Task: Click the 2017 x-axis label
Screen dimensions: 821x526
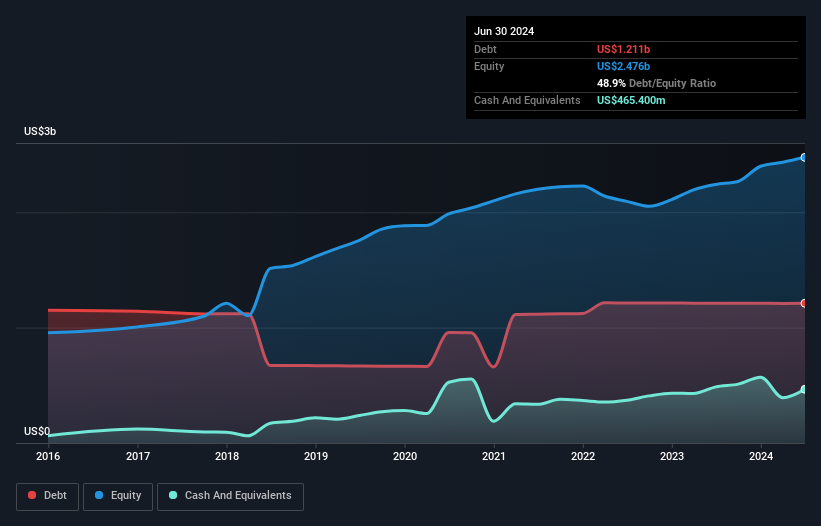Action: pyautogui.click(x=138, y=456)
